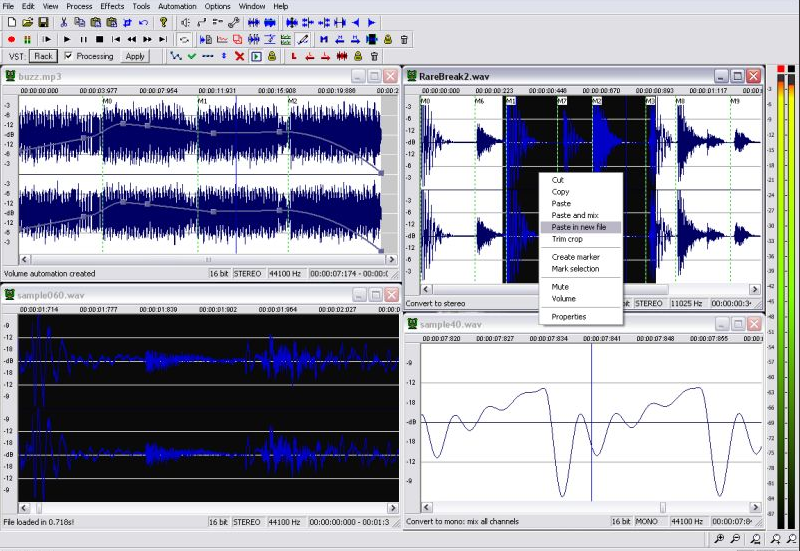This screenshot has width=800, height=551.
Task: Click the red L toolbar icon
Action: click(x=294, y=56)
